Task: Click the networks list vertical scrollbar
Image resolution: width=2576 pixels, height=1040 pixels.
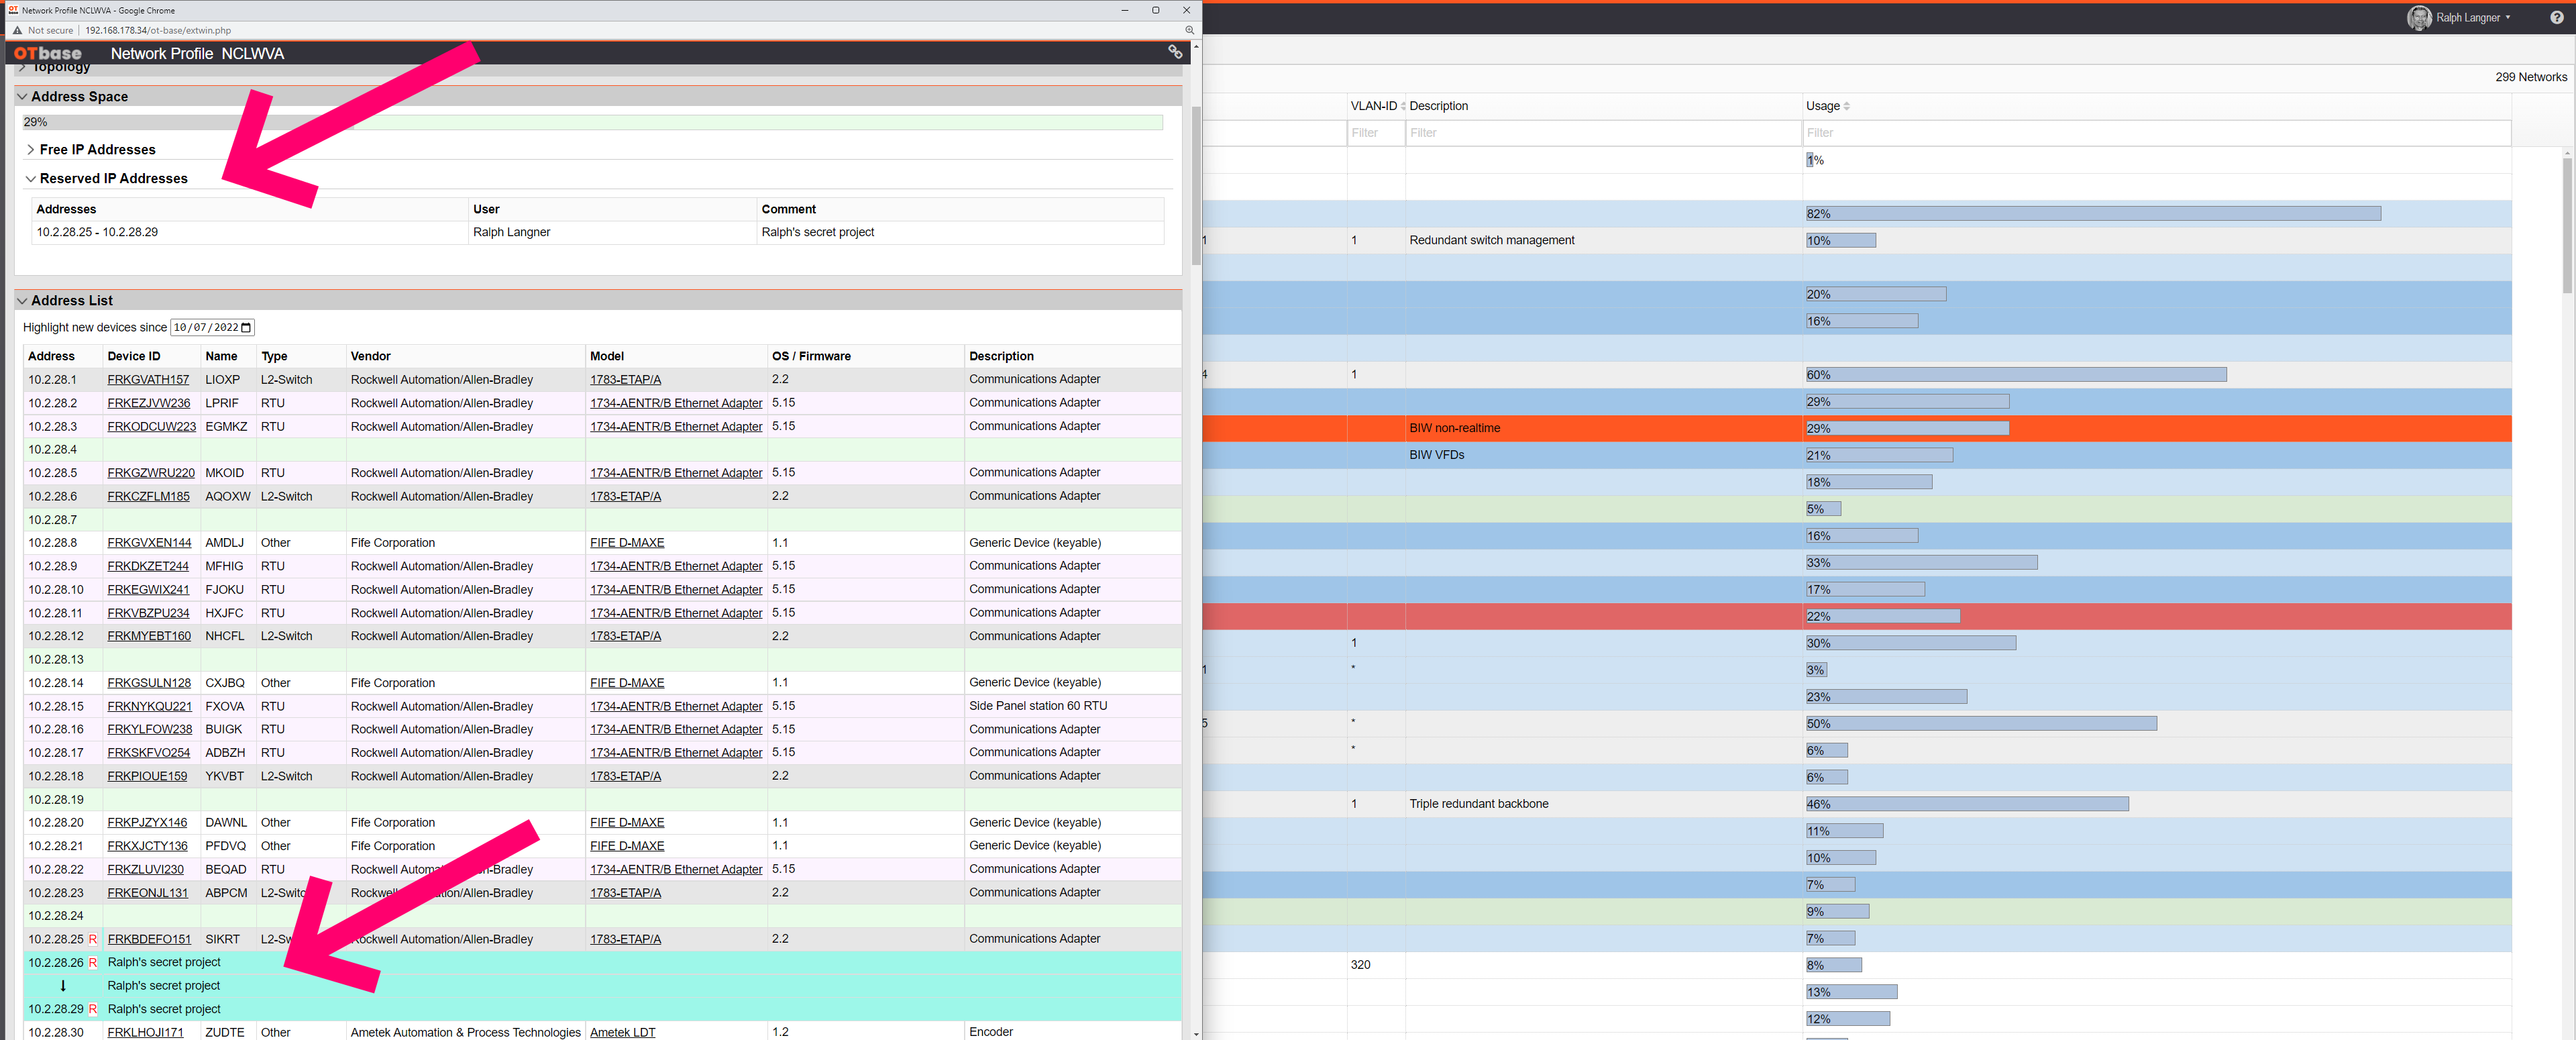Action: click(2567, 225)
